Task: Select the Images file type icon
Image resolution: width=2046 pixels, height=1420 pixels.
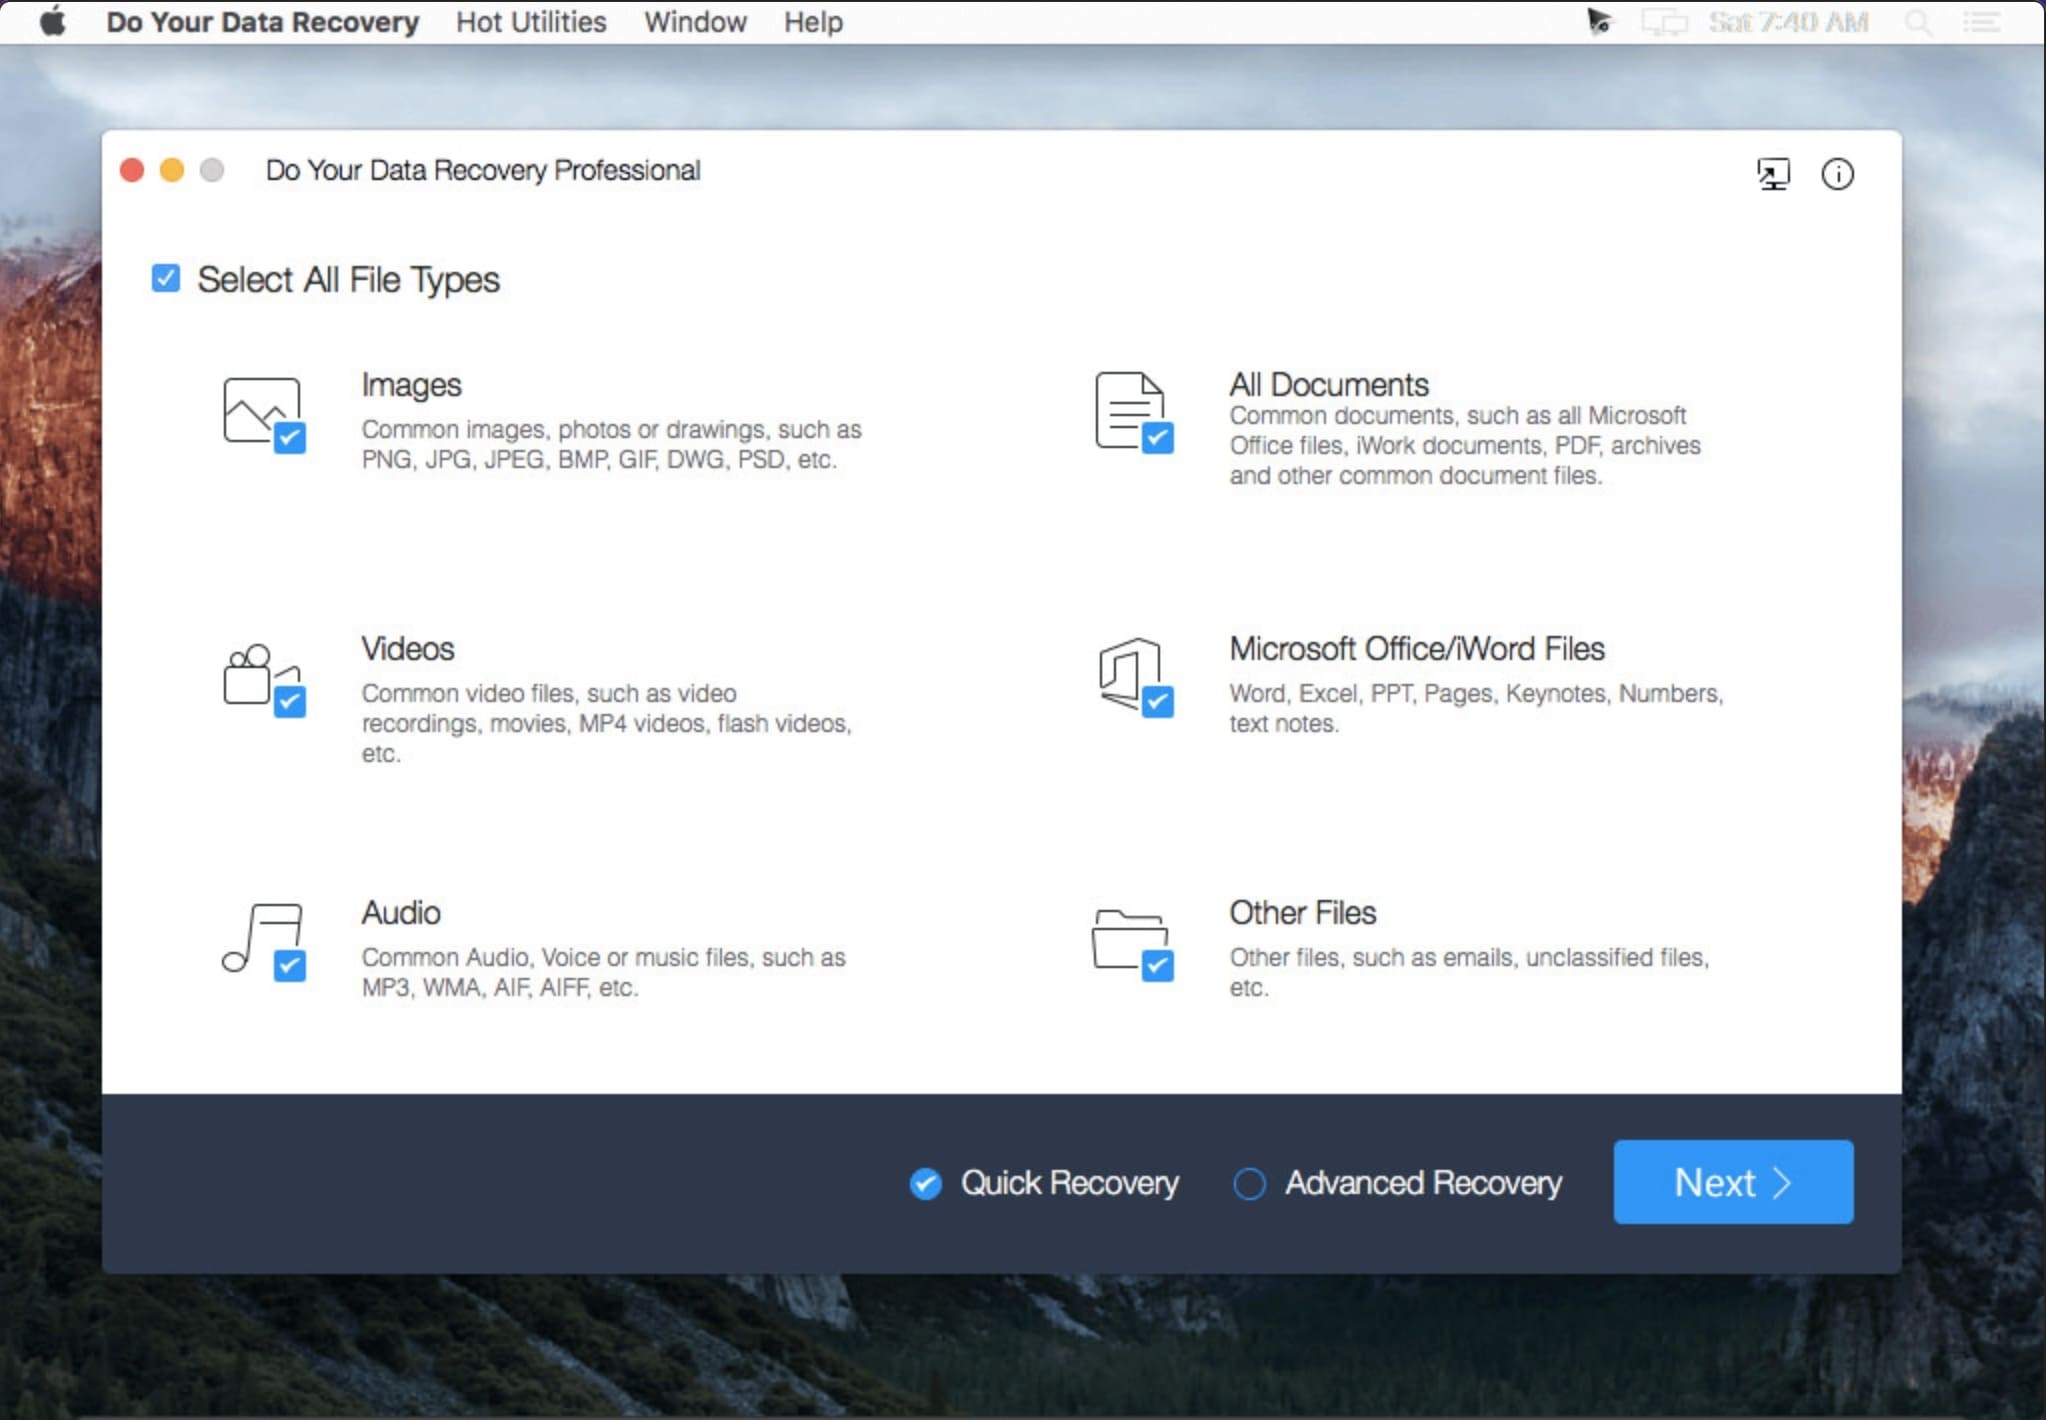Action: pos(262,410)
